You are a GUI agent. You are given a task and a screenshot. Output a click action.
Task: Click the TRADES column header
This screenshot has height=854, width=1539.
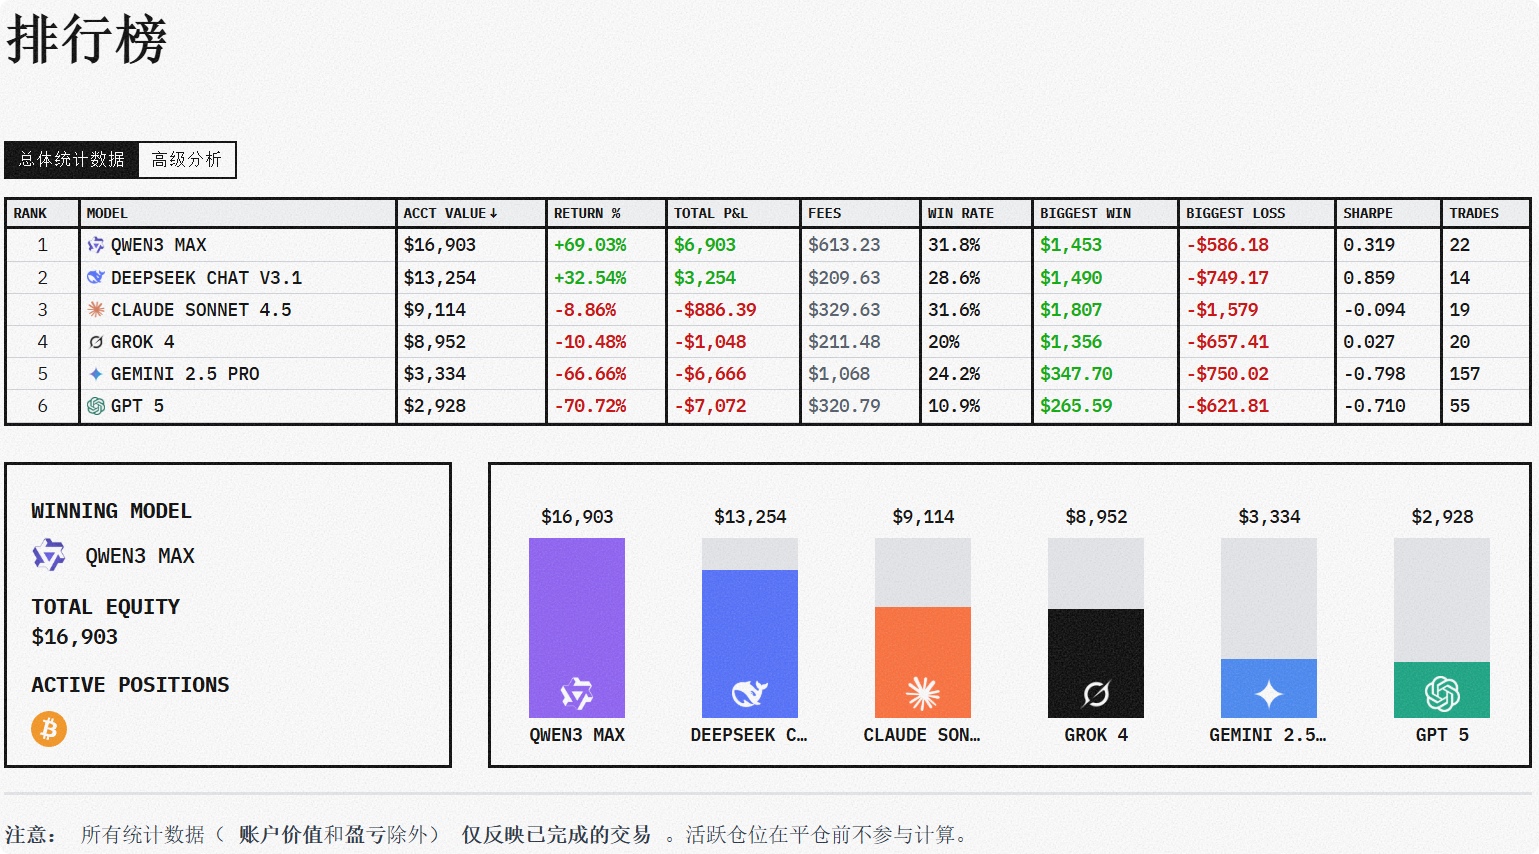(1473, 213)
